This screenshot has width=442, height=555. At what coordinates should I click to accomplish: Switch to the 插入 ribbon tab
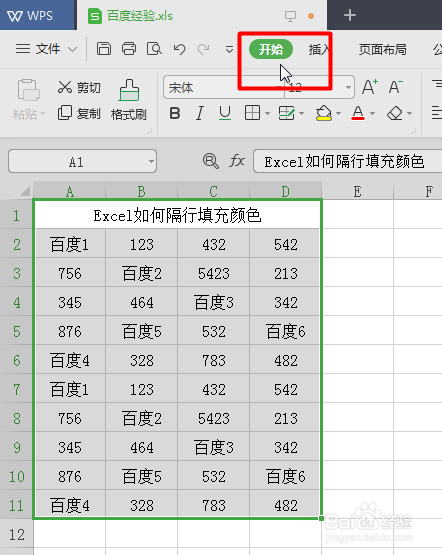tap(320, 50)
